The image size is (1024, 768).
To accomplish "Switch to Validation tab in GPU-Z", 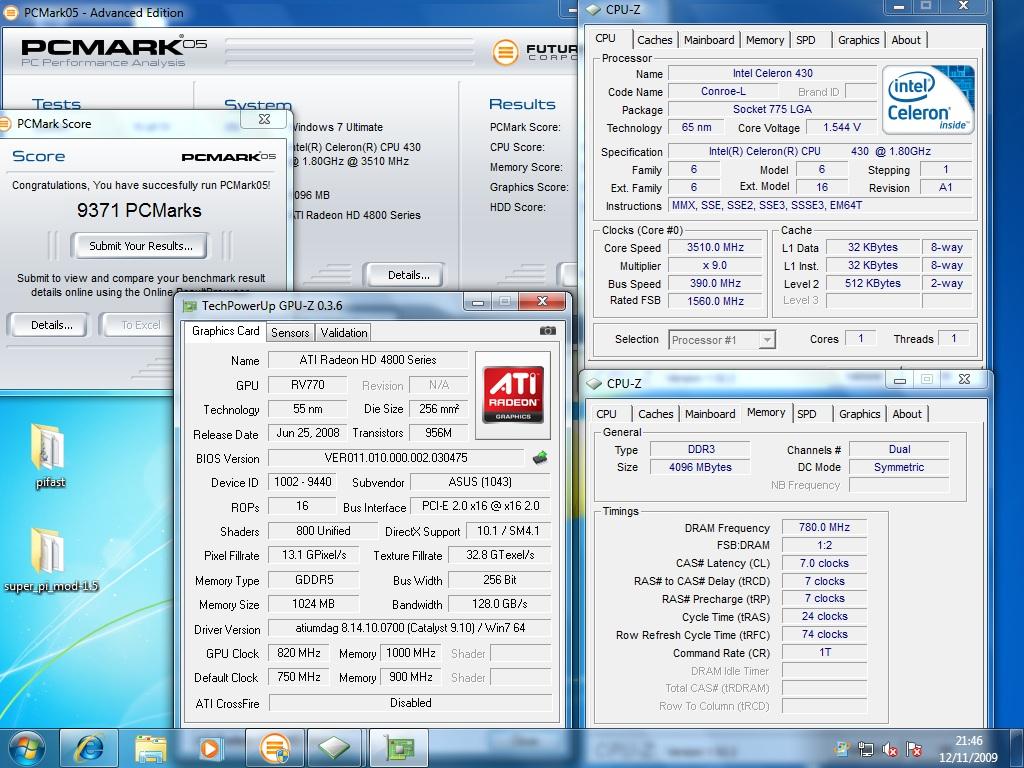I will point(344,332).
